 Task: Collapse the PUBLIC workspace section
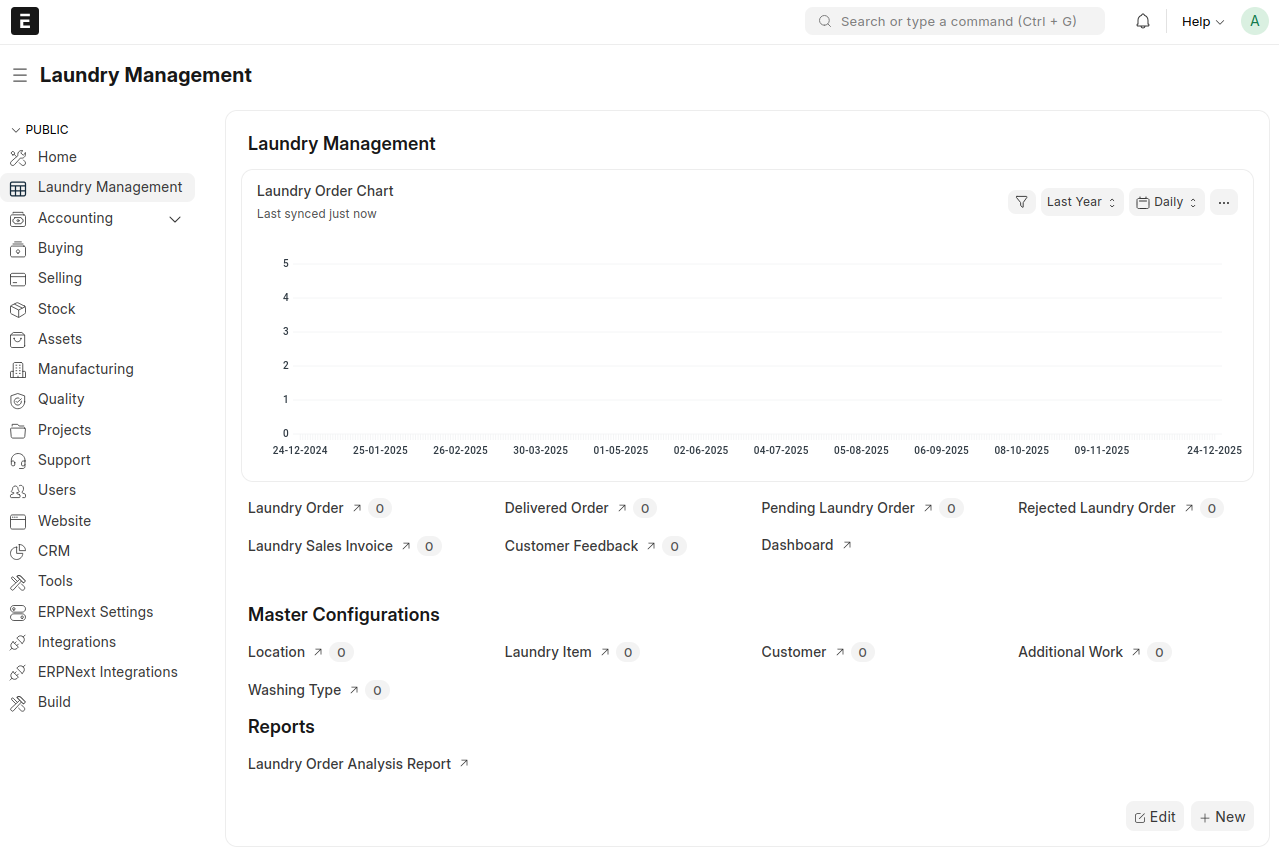click(15, 129)
